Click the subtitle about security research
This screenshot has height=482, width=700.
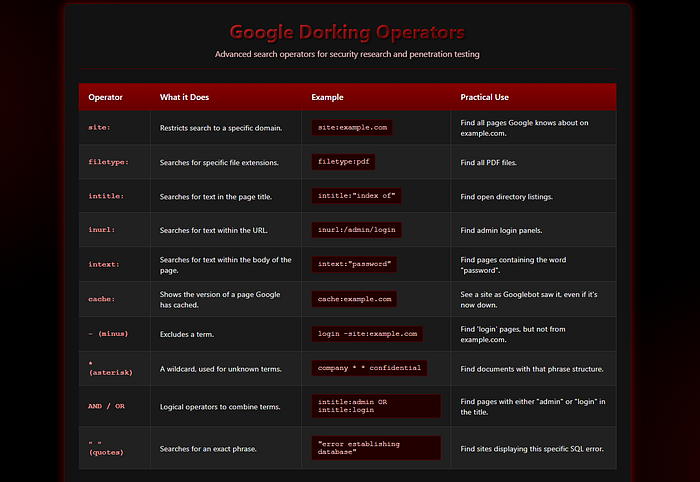click(347, 54)
